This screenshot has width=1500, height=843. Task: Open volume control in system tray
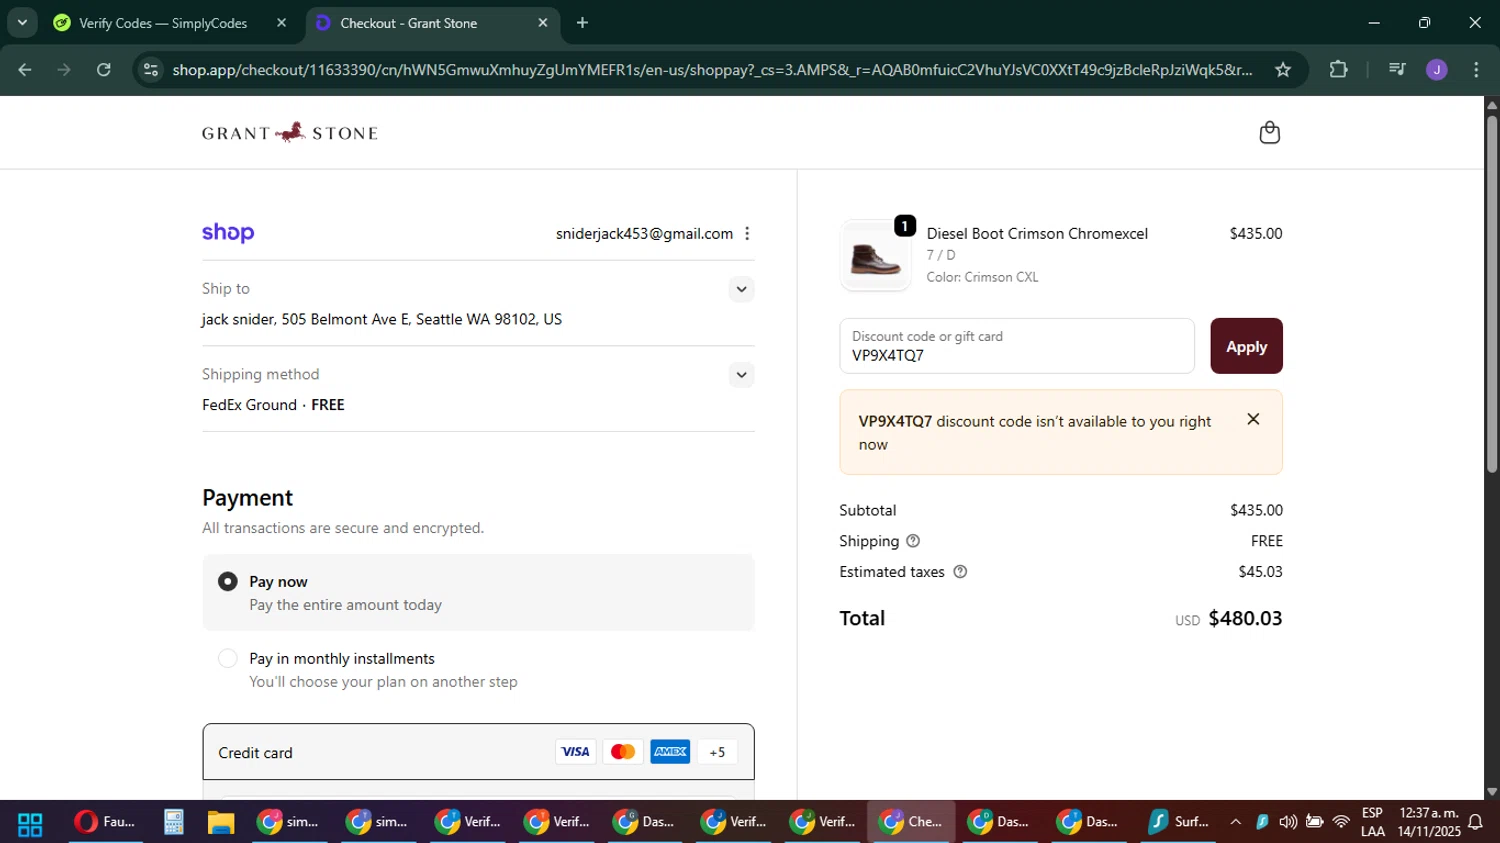tap(1288, 822)
